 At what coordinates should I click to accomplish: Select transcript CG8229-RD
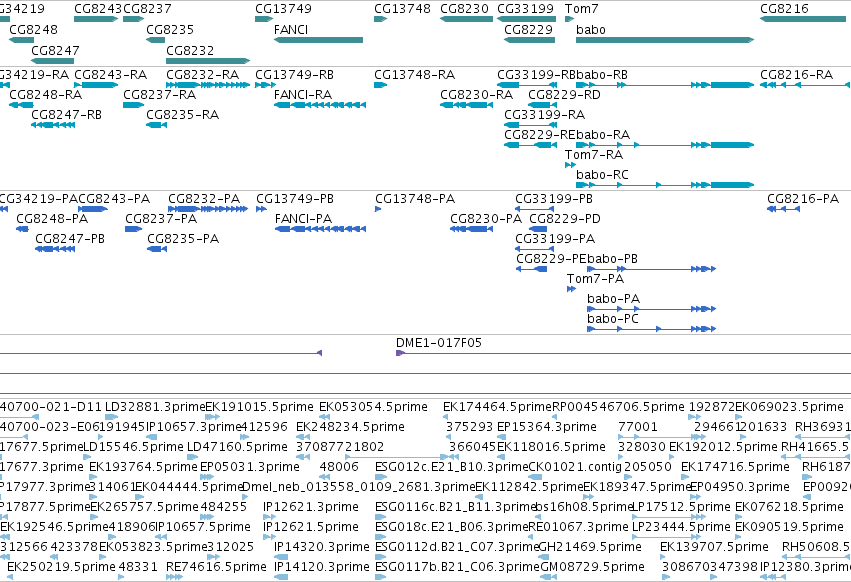[x=564, y=95]
